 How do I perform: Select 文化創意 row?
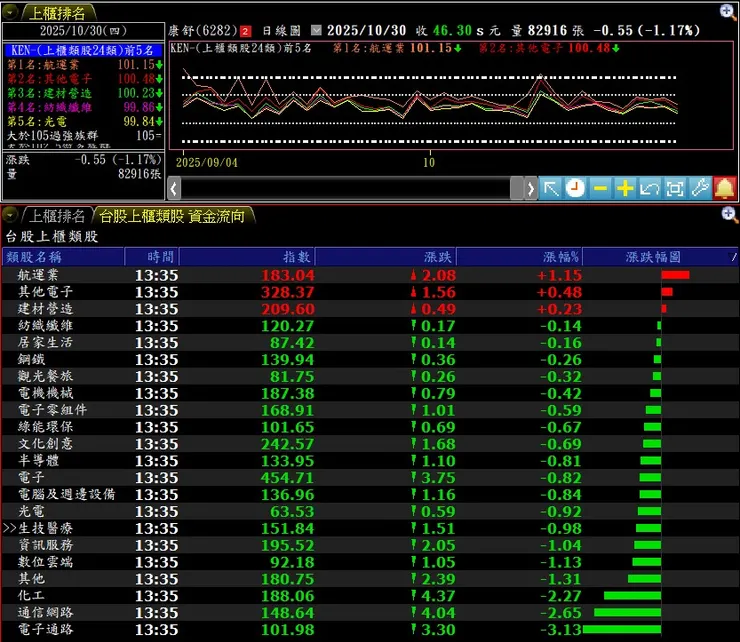coord(370,444)
